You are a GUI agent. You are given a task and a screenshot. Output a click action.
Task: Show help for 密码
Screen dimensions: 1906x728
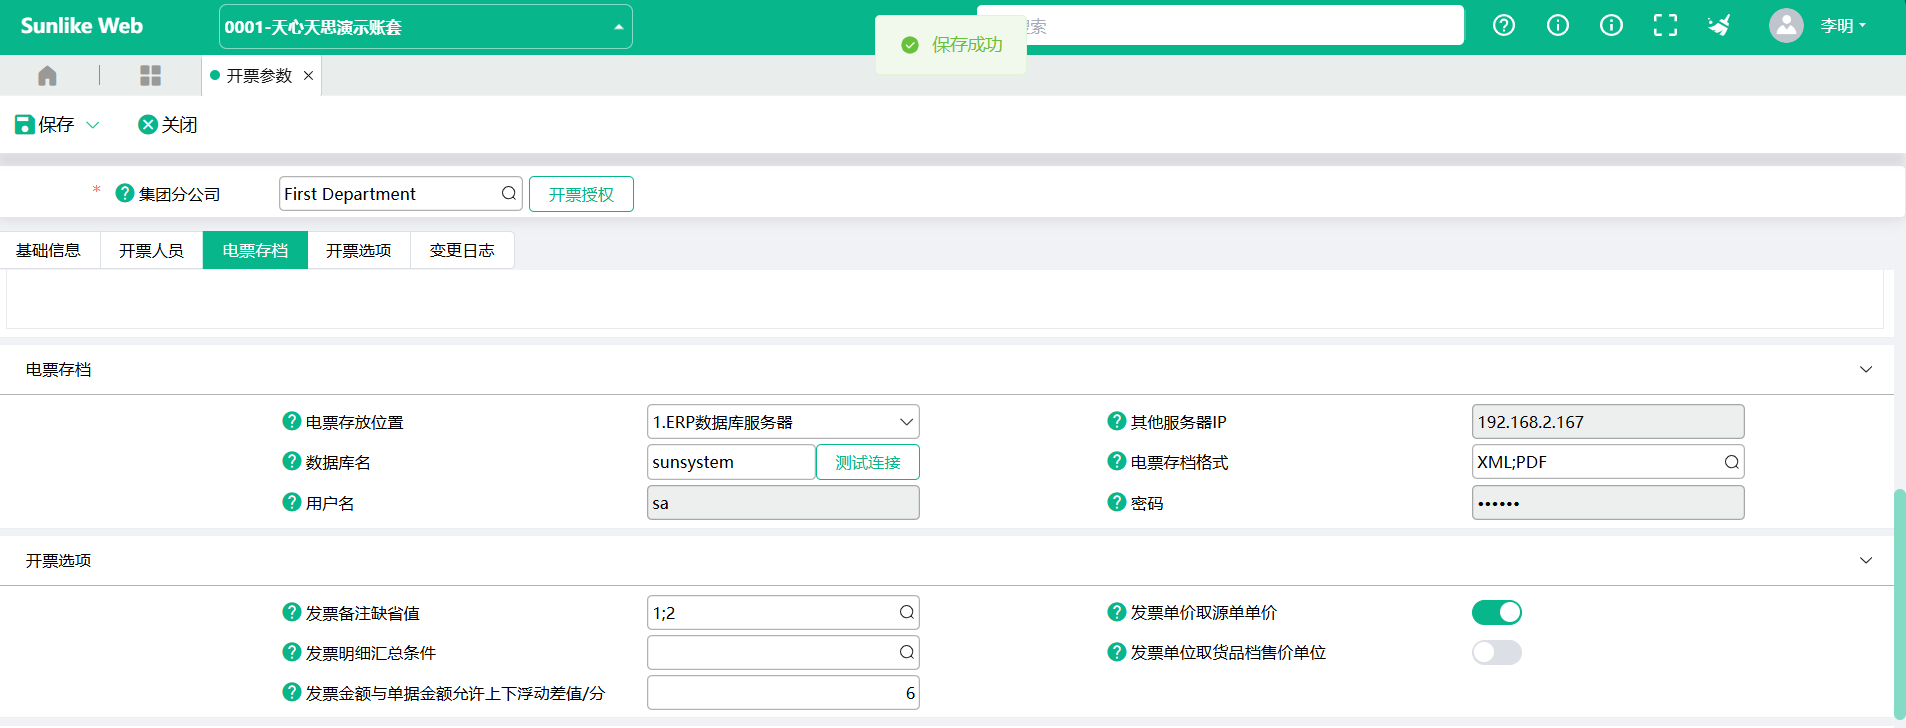pos(1117,502)
